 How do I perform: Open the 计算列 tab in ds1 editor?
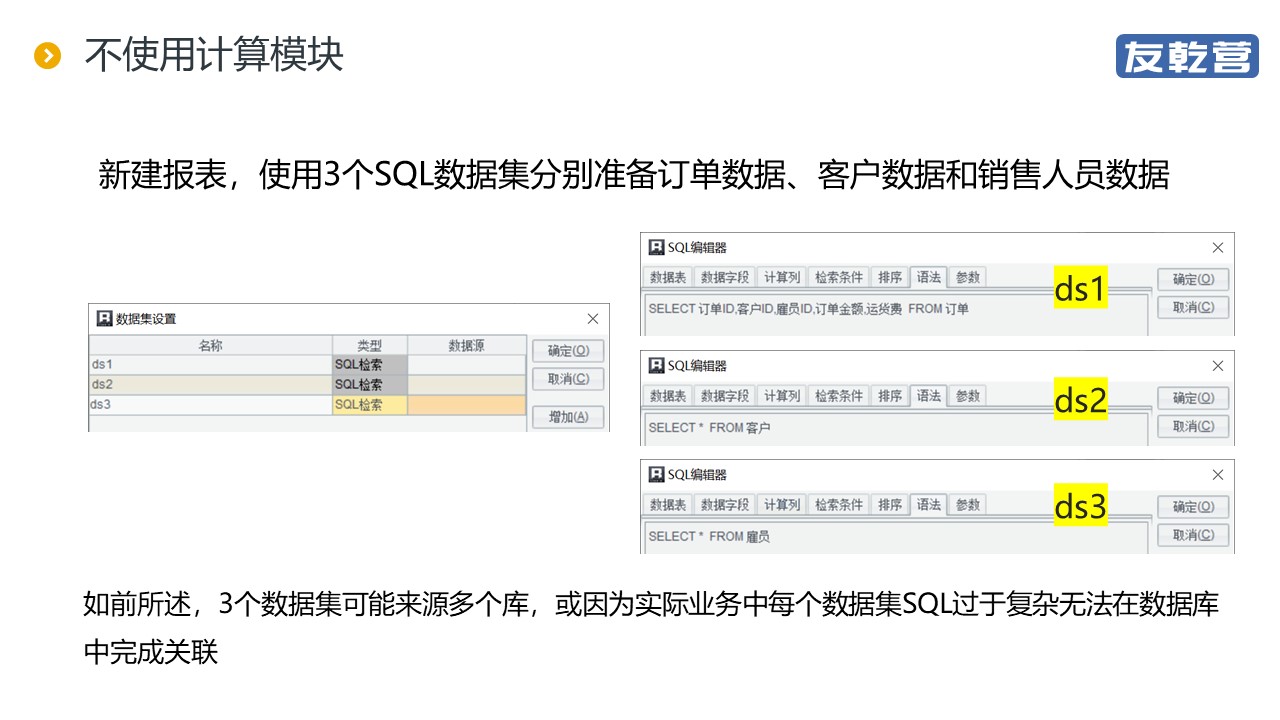[x=780, y=278]
